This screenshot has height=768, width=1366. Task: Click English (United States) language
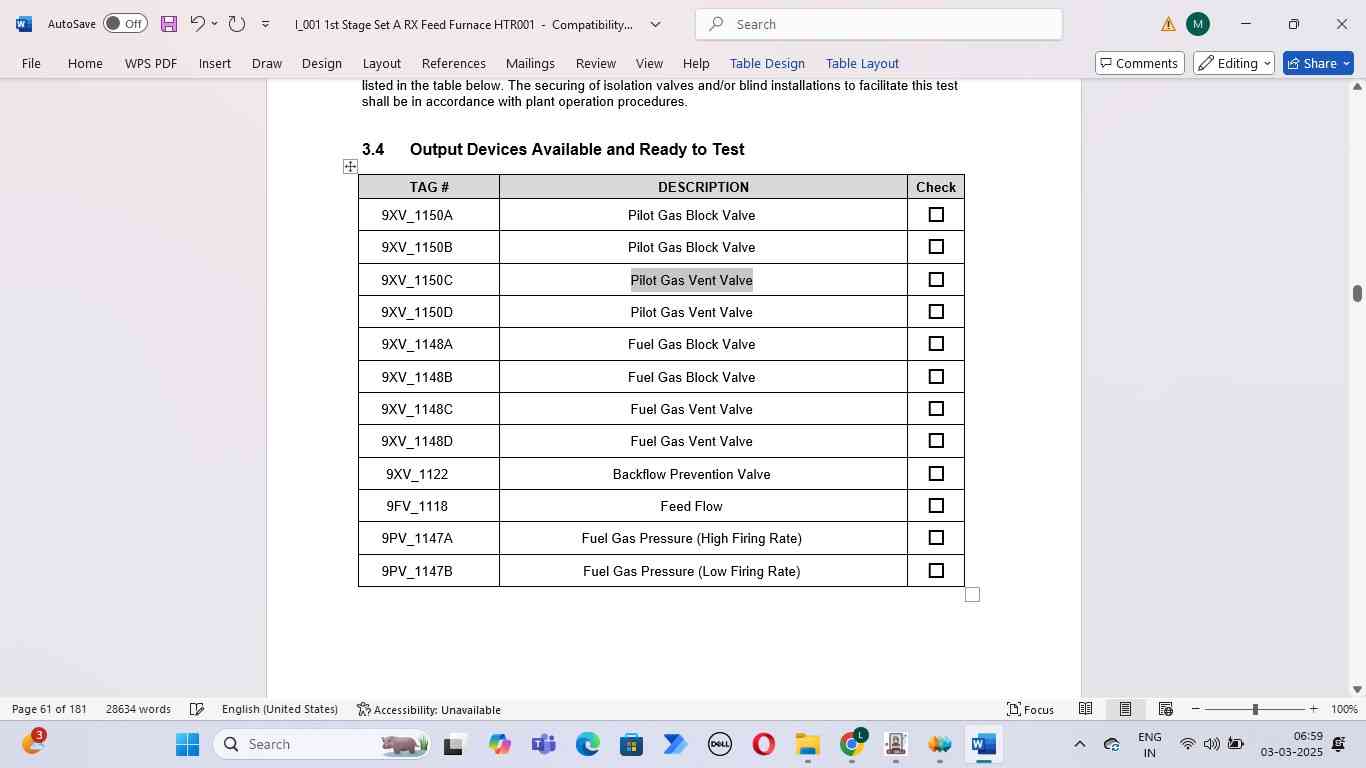pyautogui.click(x=280, y=709)
